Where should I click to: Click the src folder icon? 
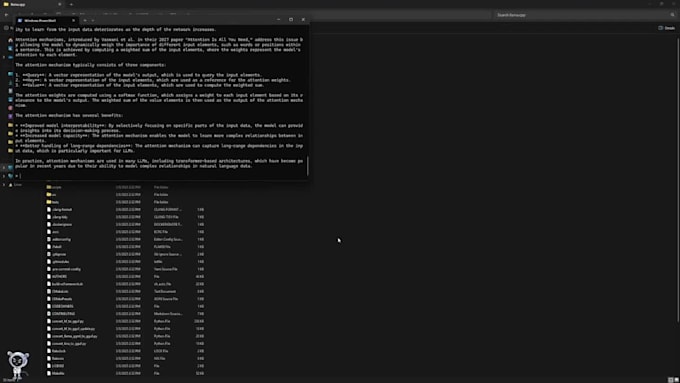(49, 195)
